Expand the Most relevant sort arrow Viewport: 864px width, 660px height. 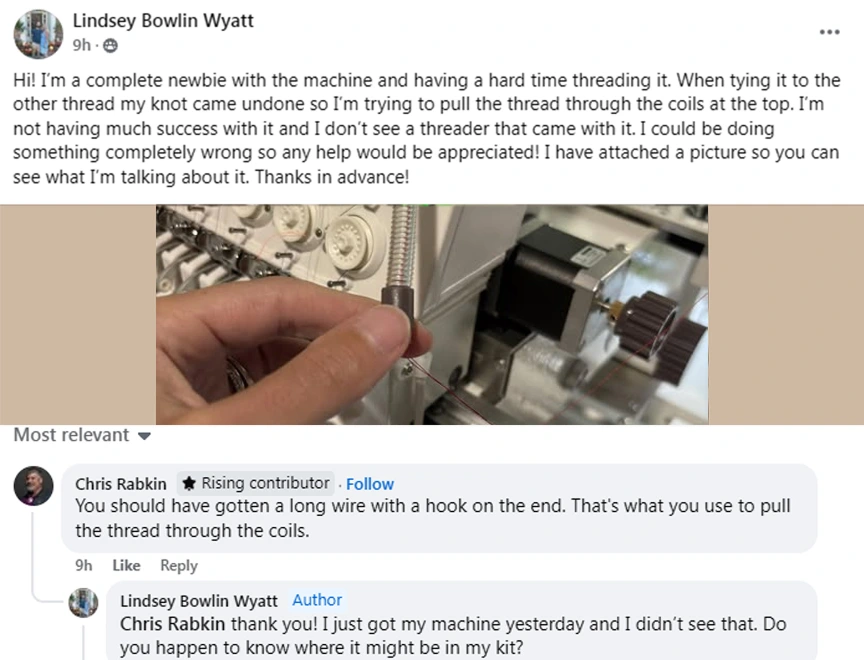pyautogui.click(x=144, y=436)
